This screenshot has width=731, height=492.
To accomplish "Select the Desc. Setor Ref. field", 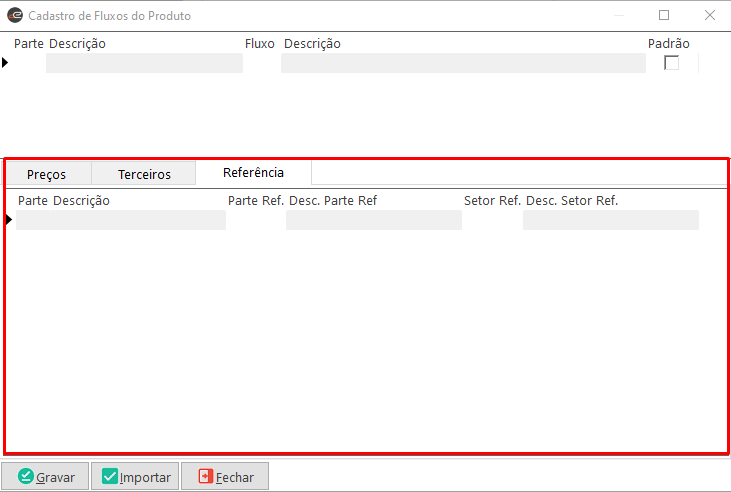I will 610,220.
